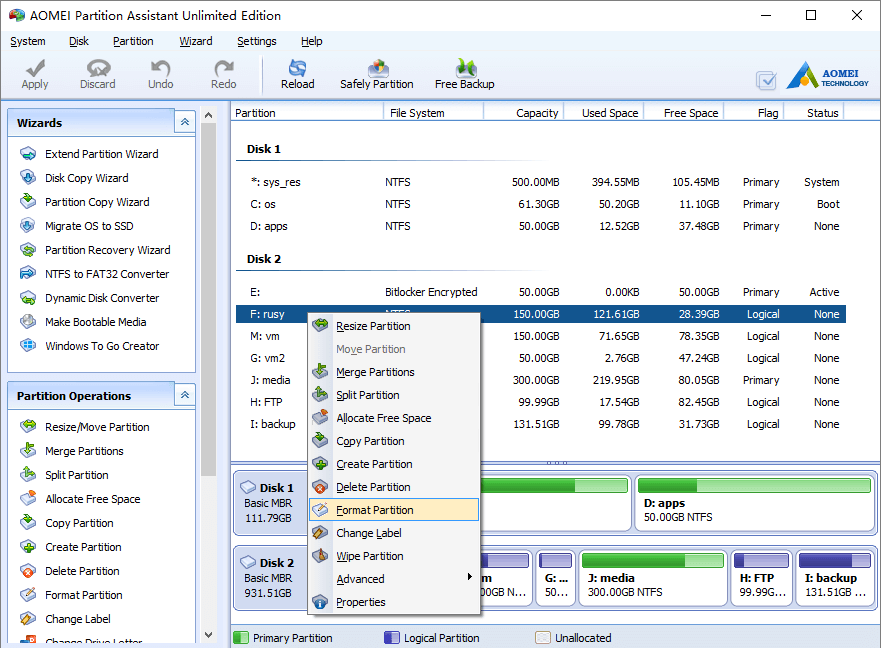Open Make Bootable Media wizard
Screen dimensions: 881x648
pos(83,322)
